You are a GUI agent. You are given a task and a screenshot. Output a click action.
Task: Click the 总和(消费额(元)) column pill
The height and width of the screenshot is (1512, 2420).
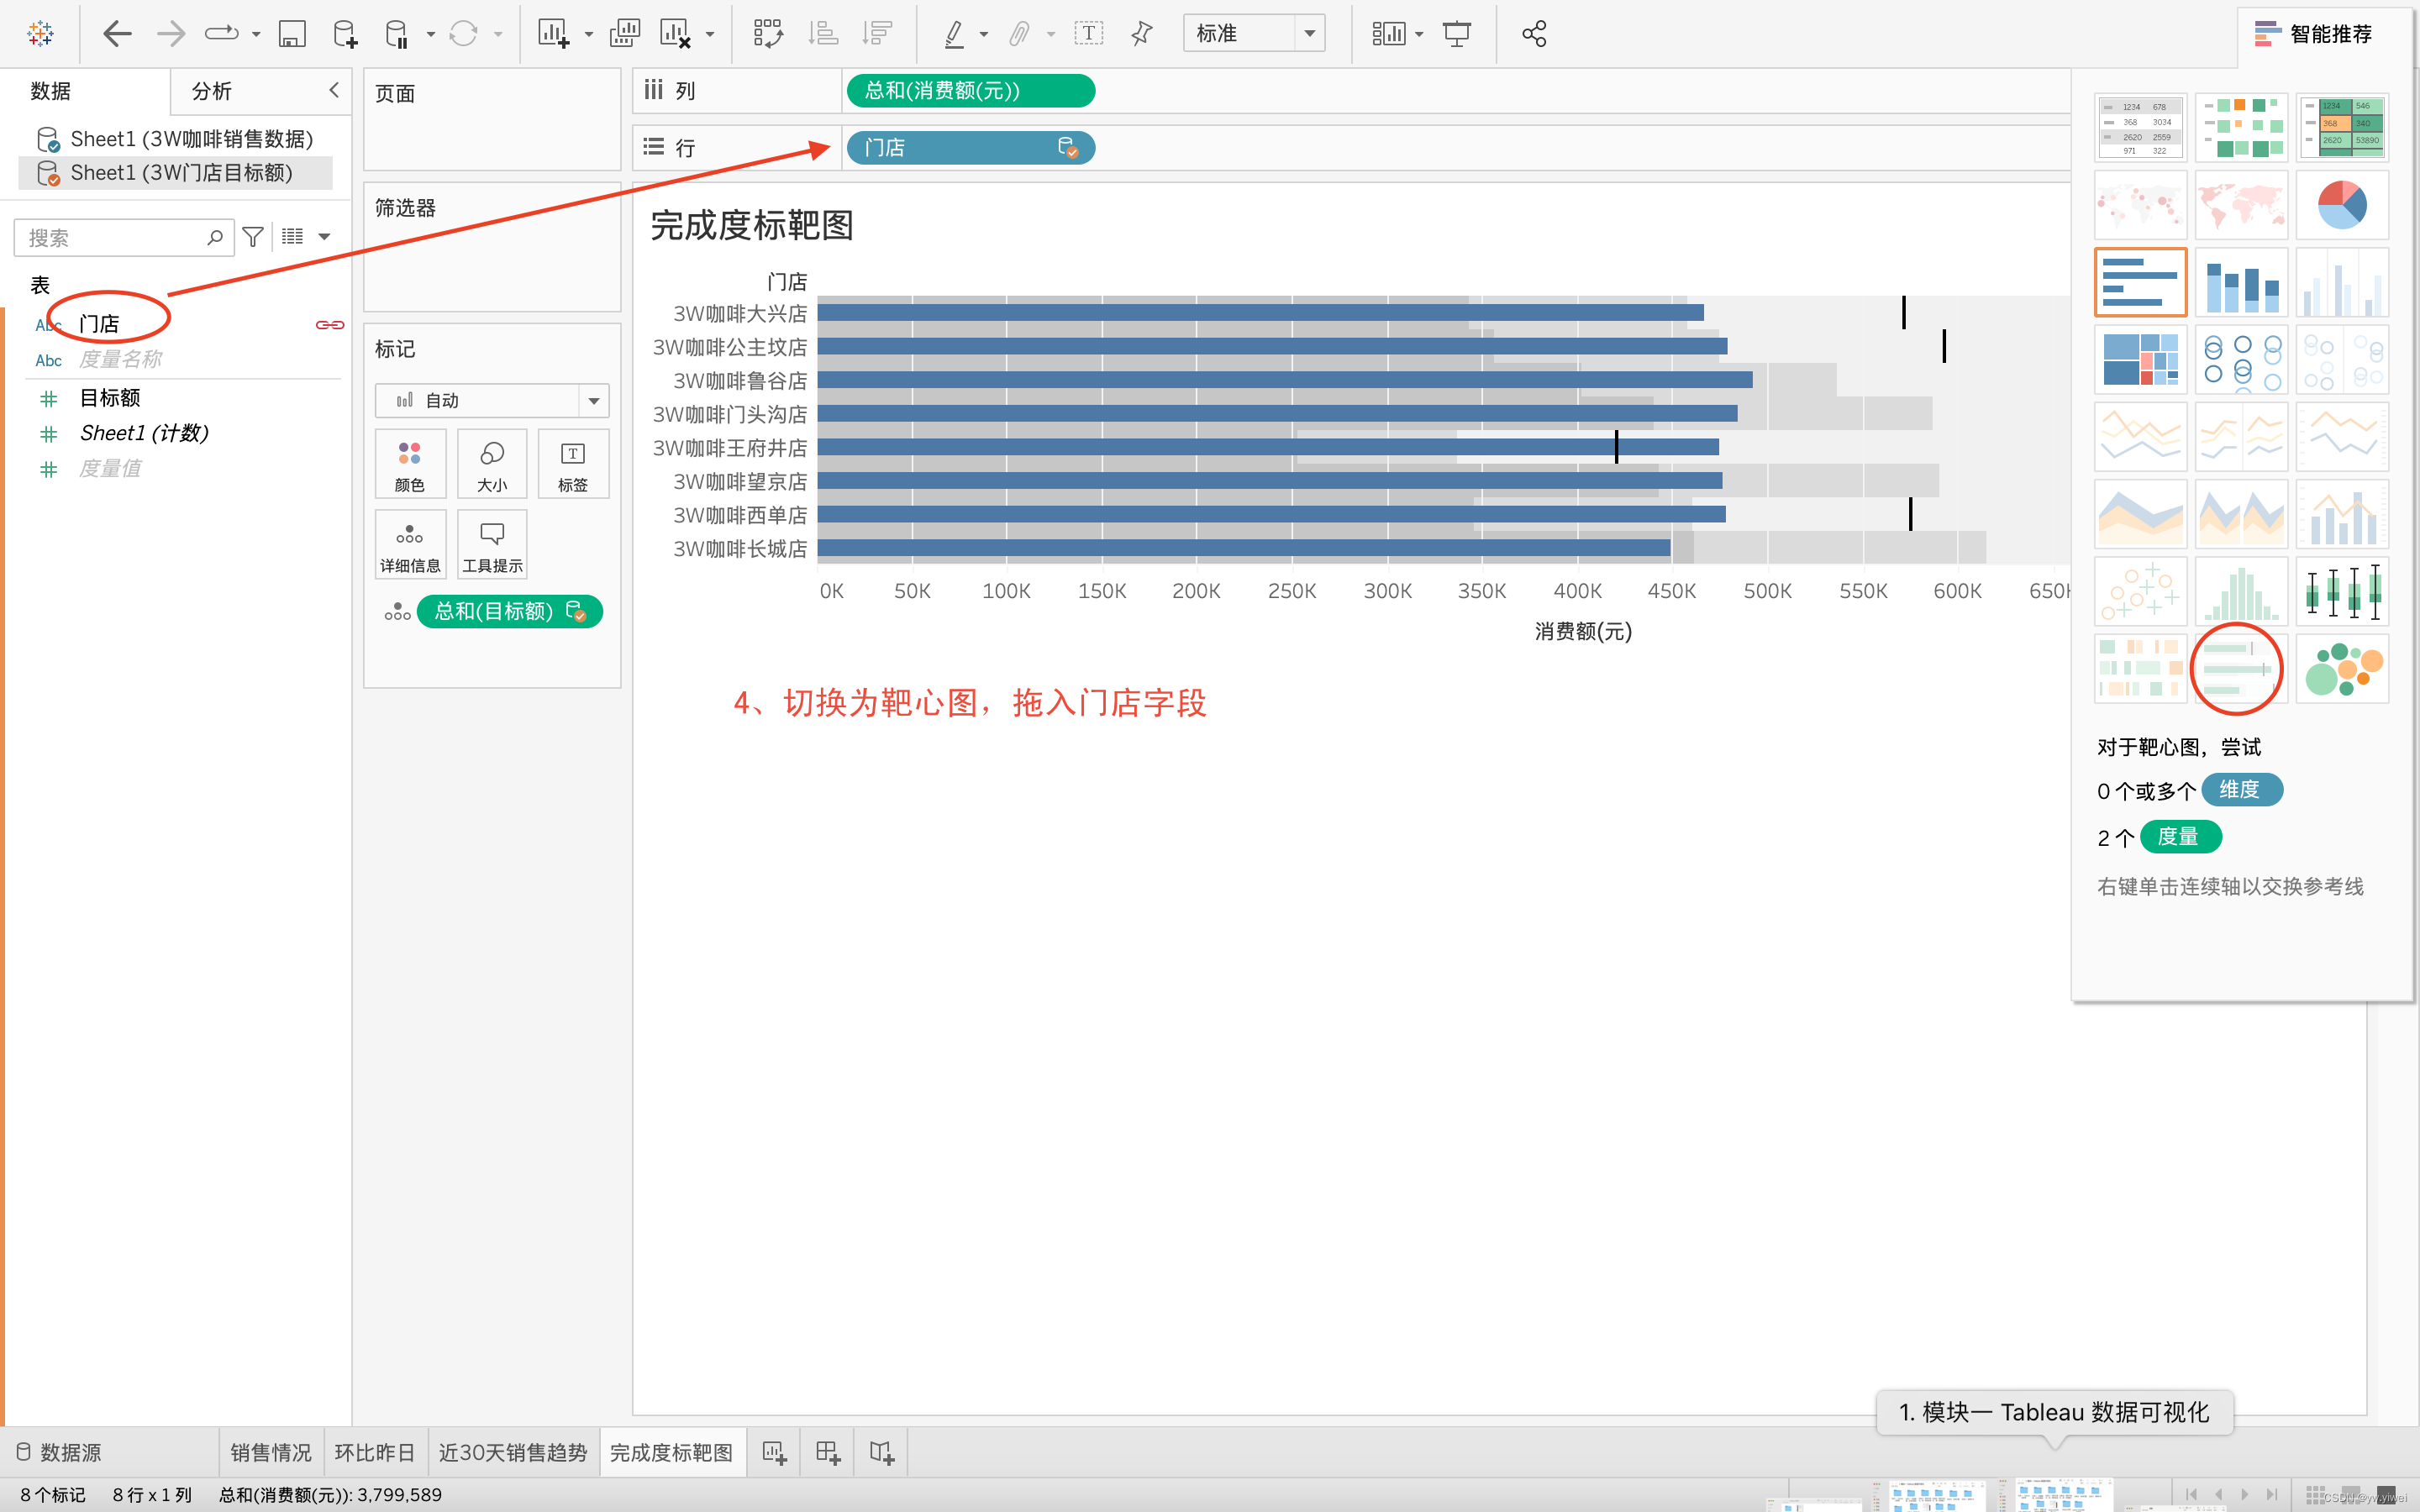coord(970,91)
